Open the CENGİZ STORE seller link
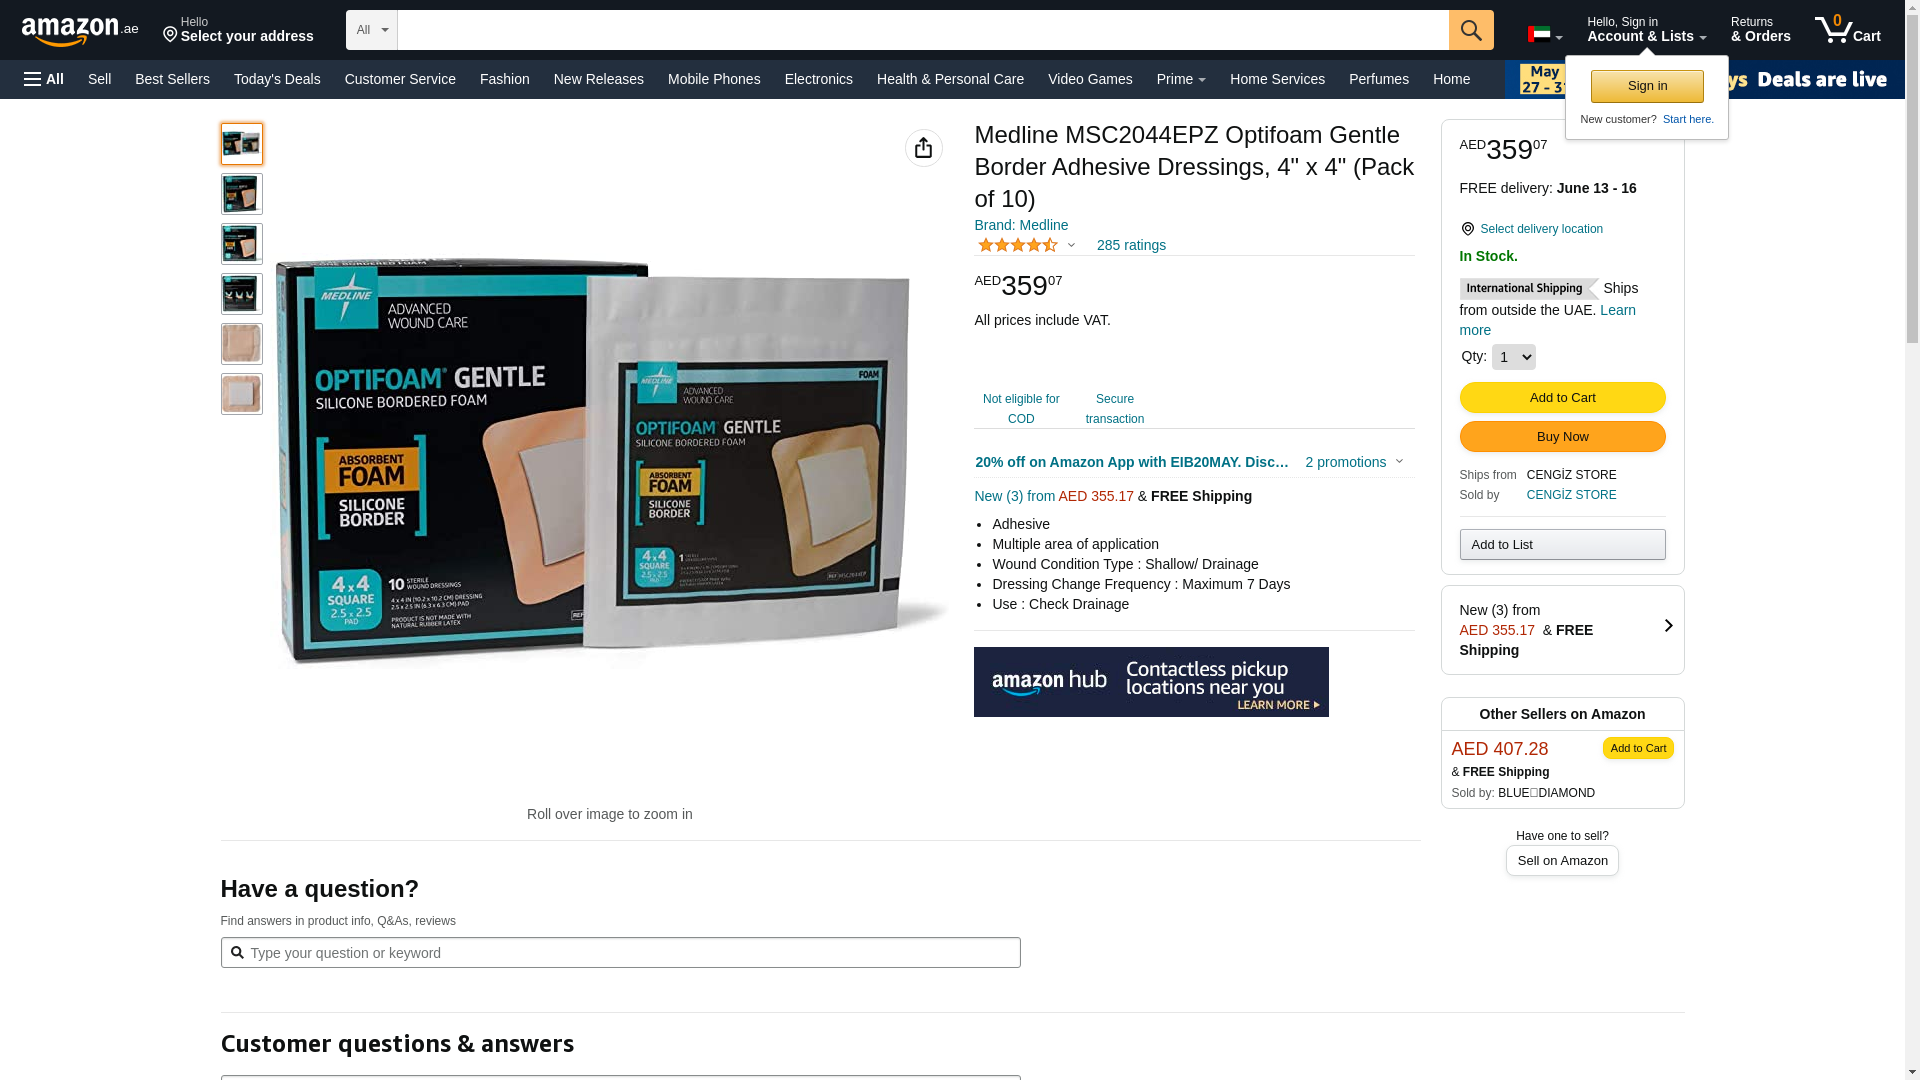 [1572, 495]
